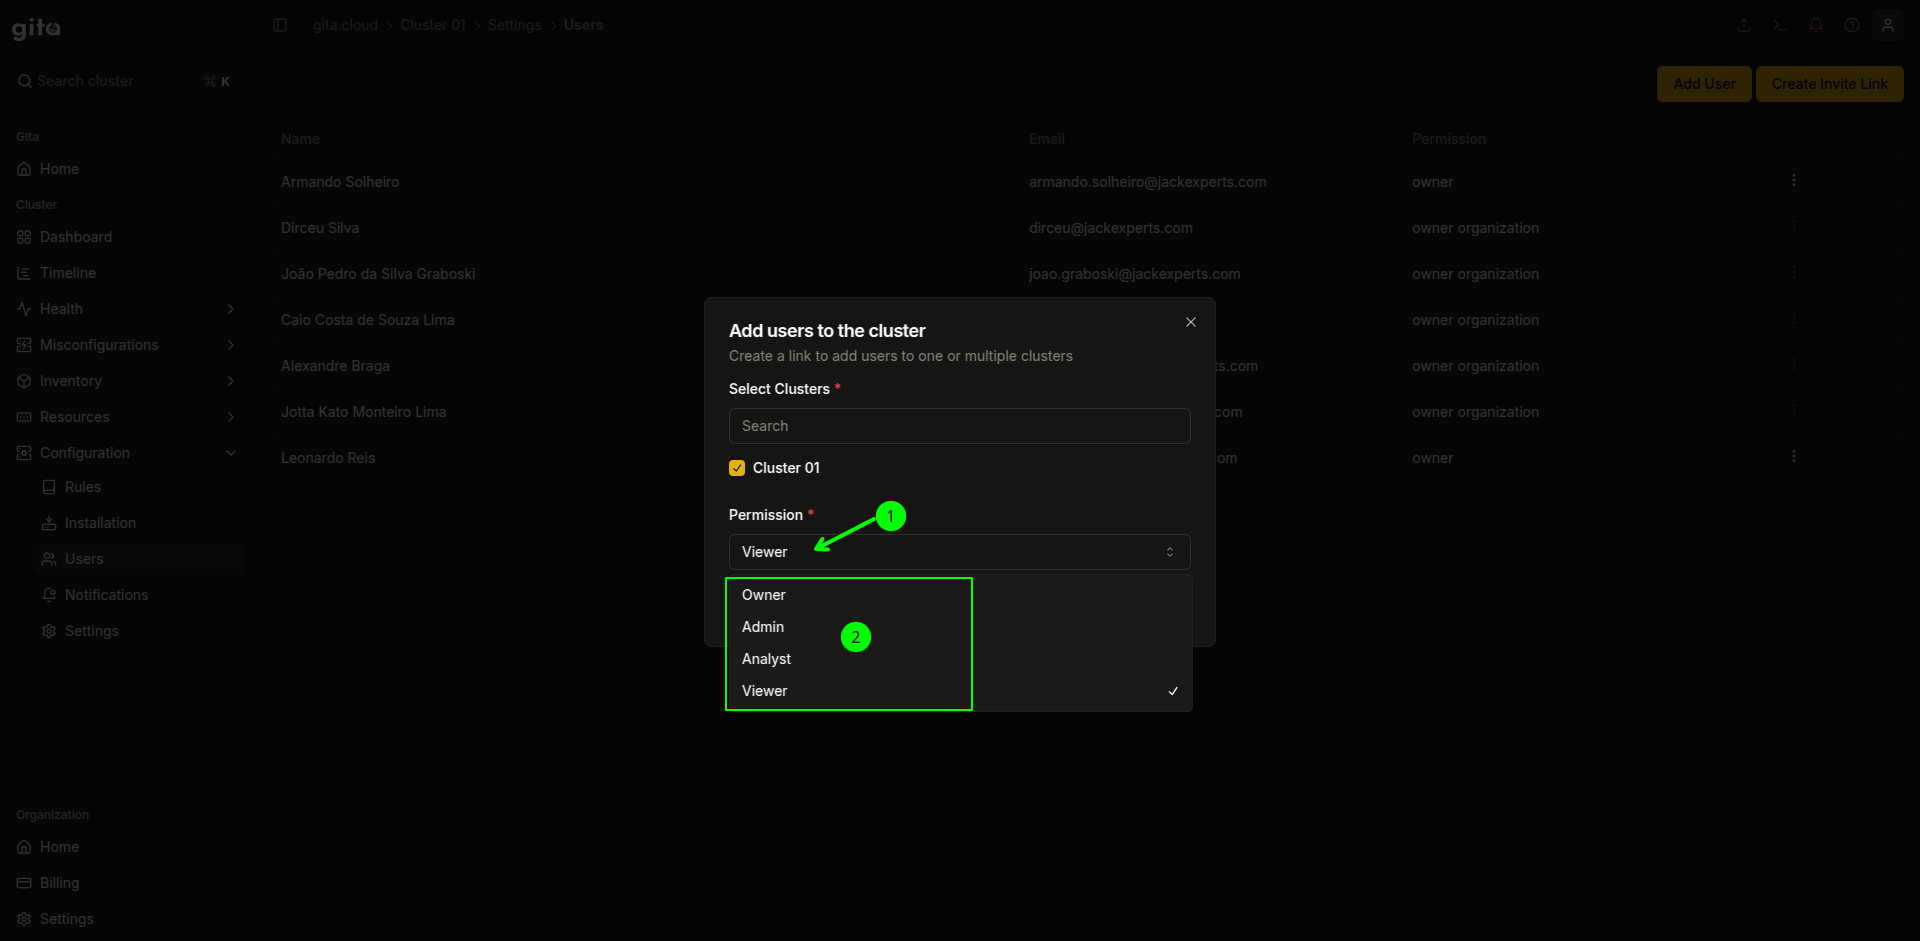Click the share/upload icon in top bar

point(1744,25)
